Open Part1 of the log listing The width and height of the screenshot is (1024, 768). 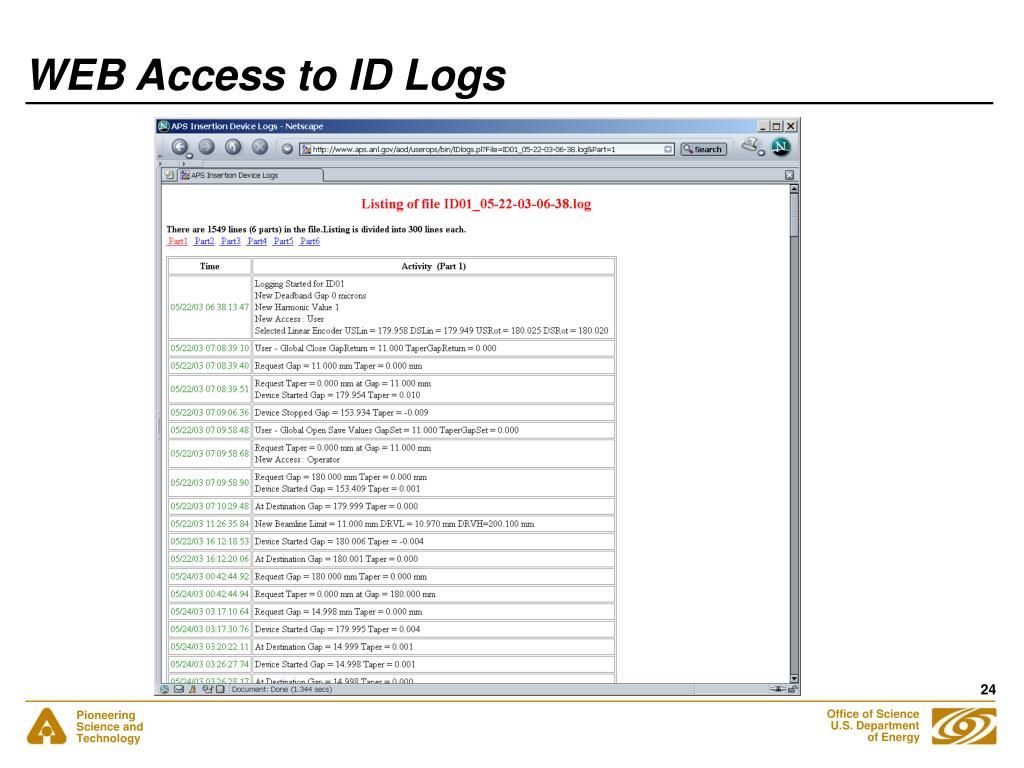[x=178, y=241]
